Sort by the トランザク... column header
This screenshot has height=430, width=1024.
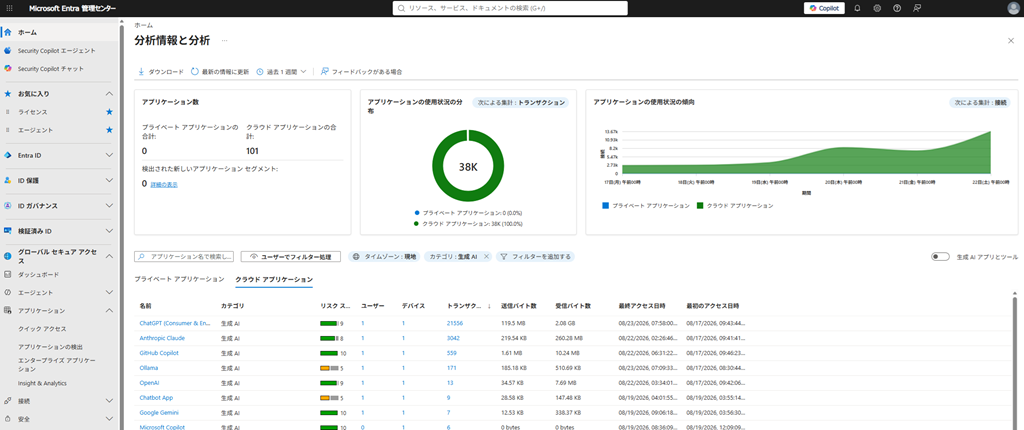465,306
